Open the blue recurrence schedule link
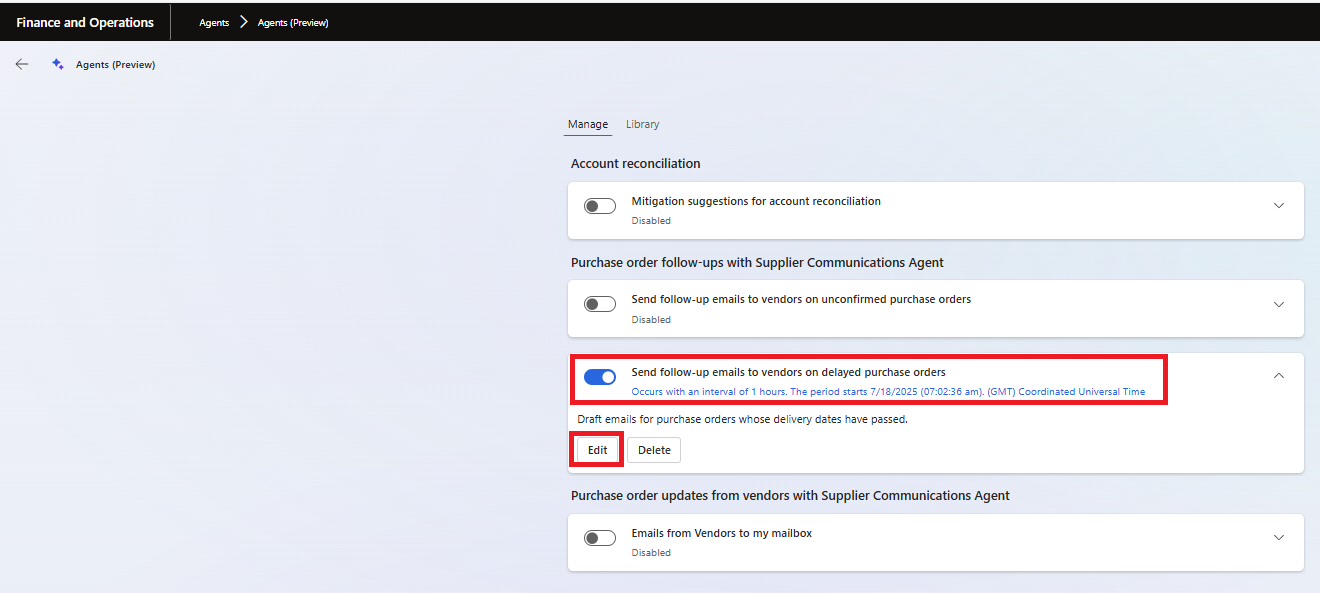The image size is (1320, 593). point(888,392)
